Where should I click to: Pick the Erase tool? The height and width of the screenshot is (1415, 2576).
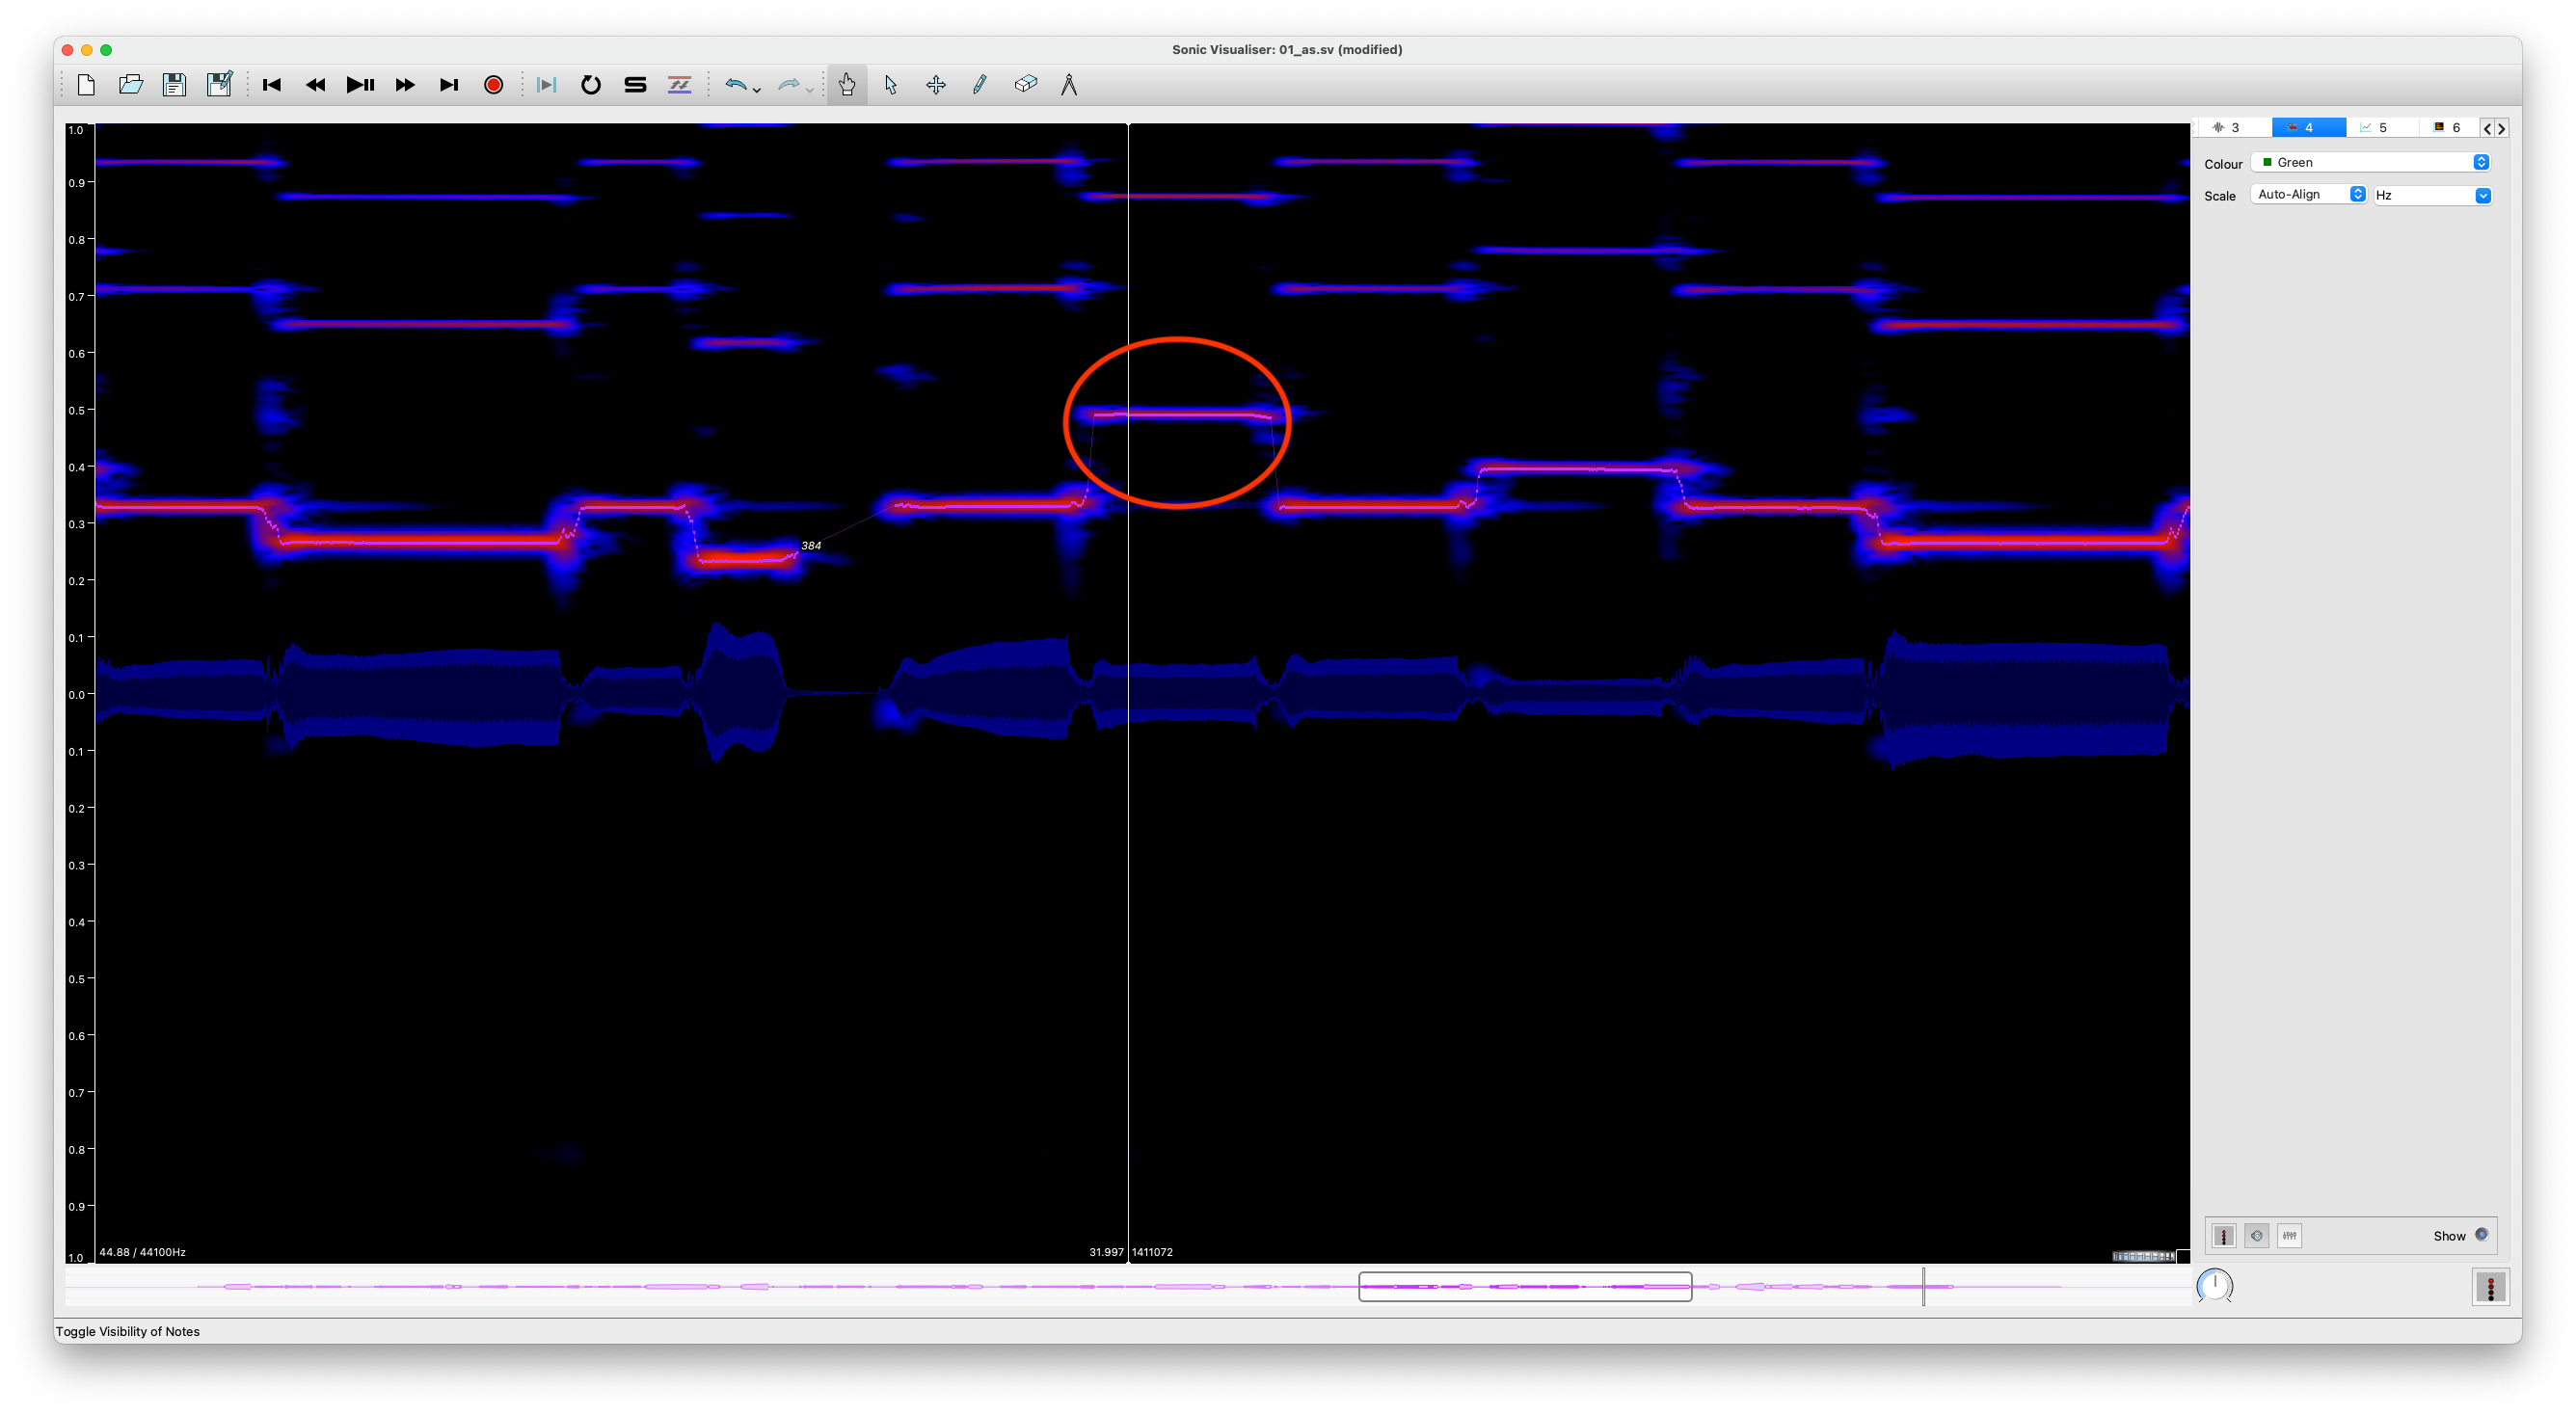coord(1025,85)
